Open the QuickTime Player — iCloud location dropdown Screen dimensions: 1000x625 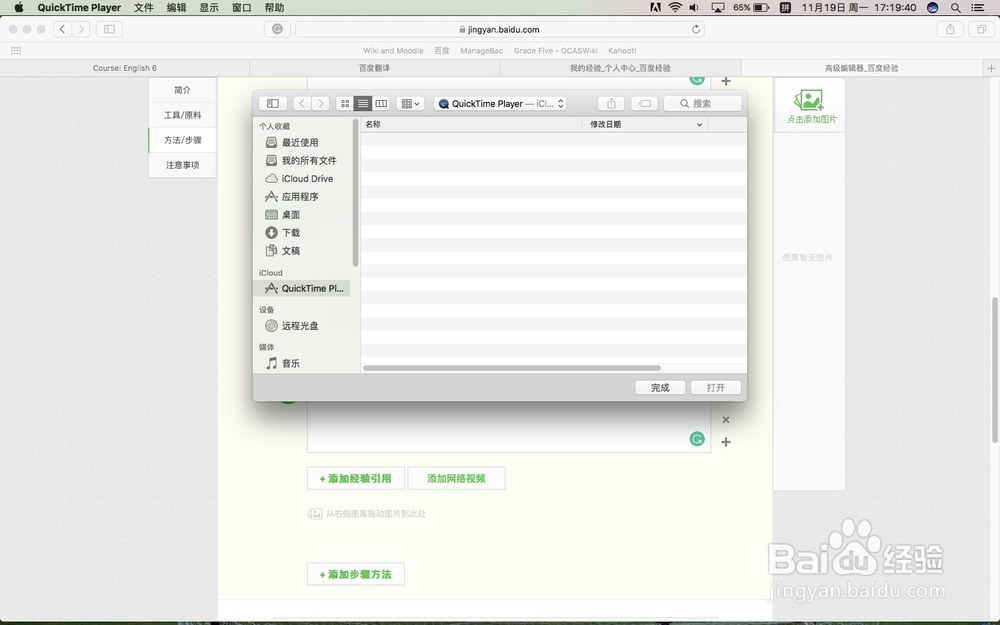coord(501,103)
